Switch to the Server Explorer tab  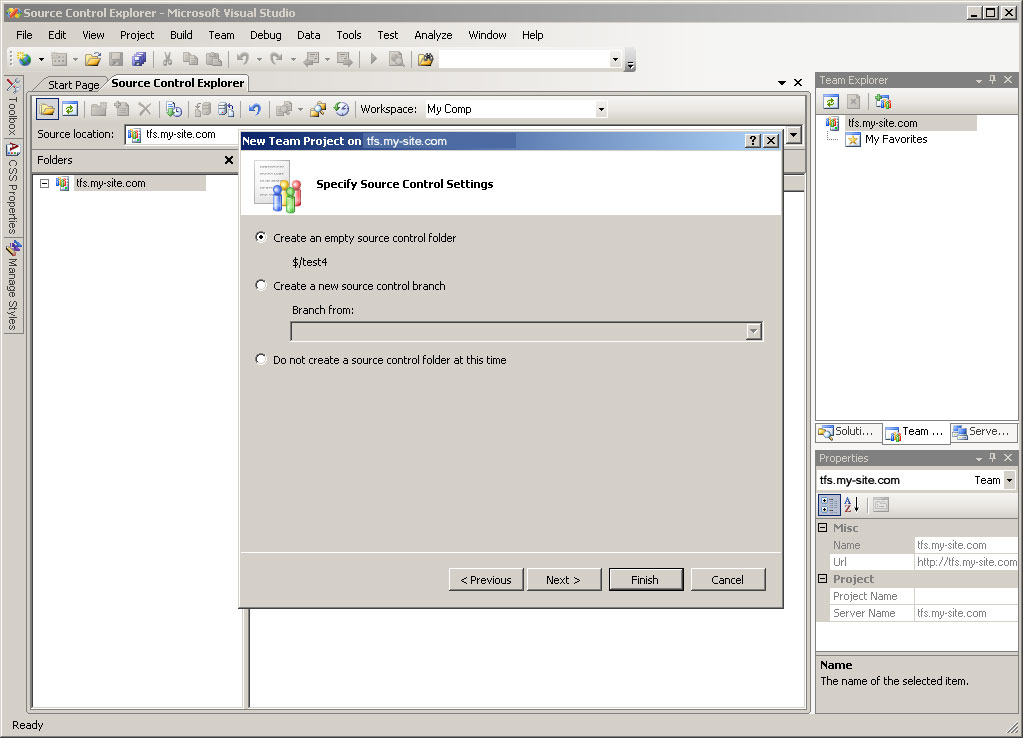tap(982, 431)
